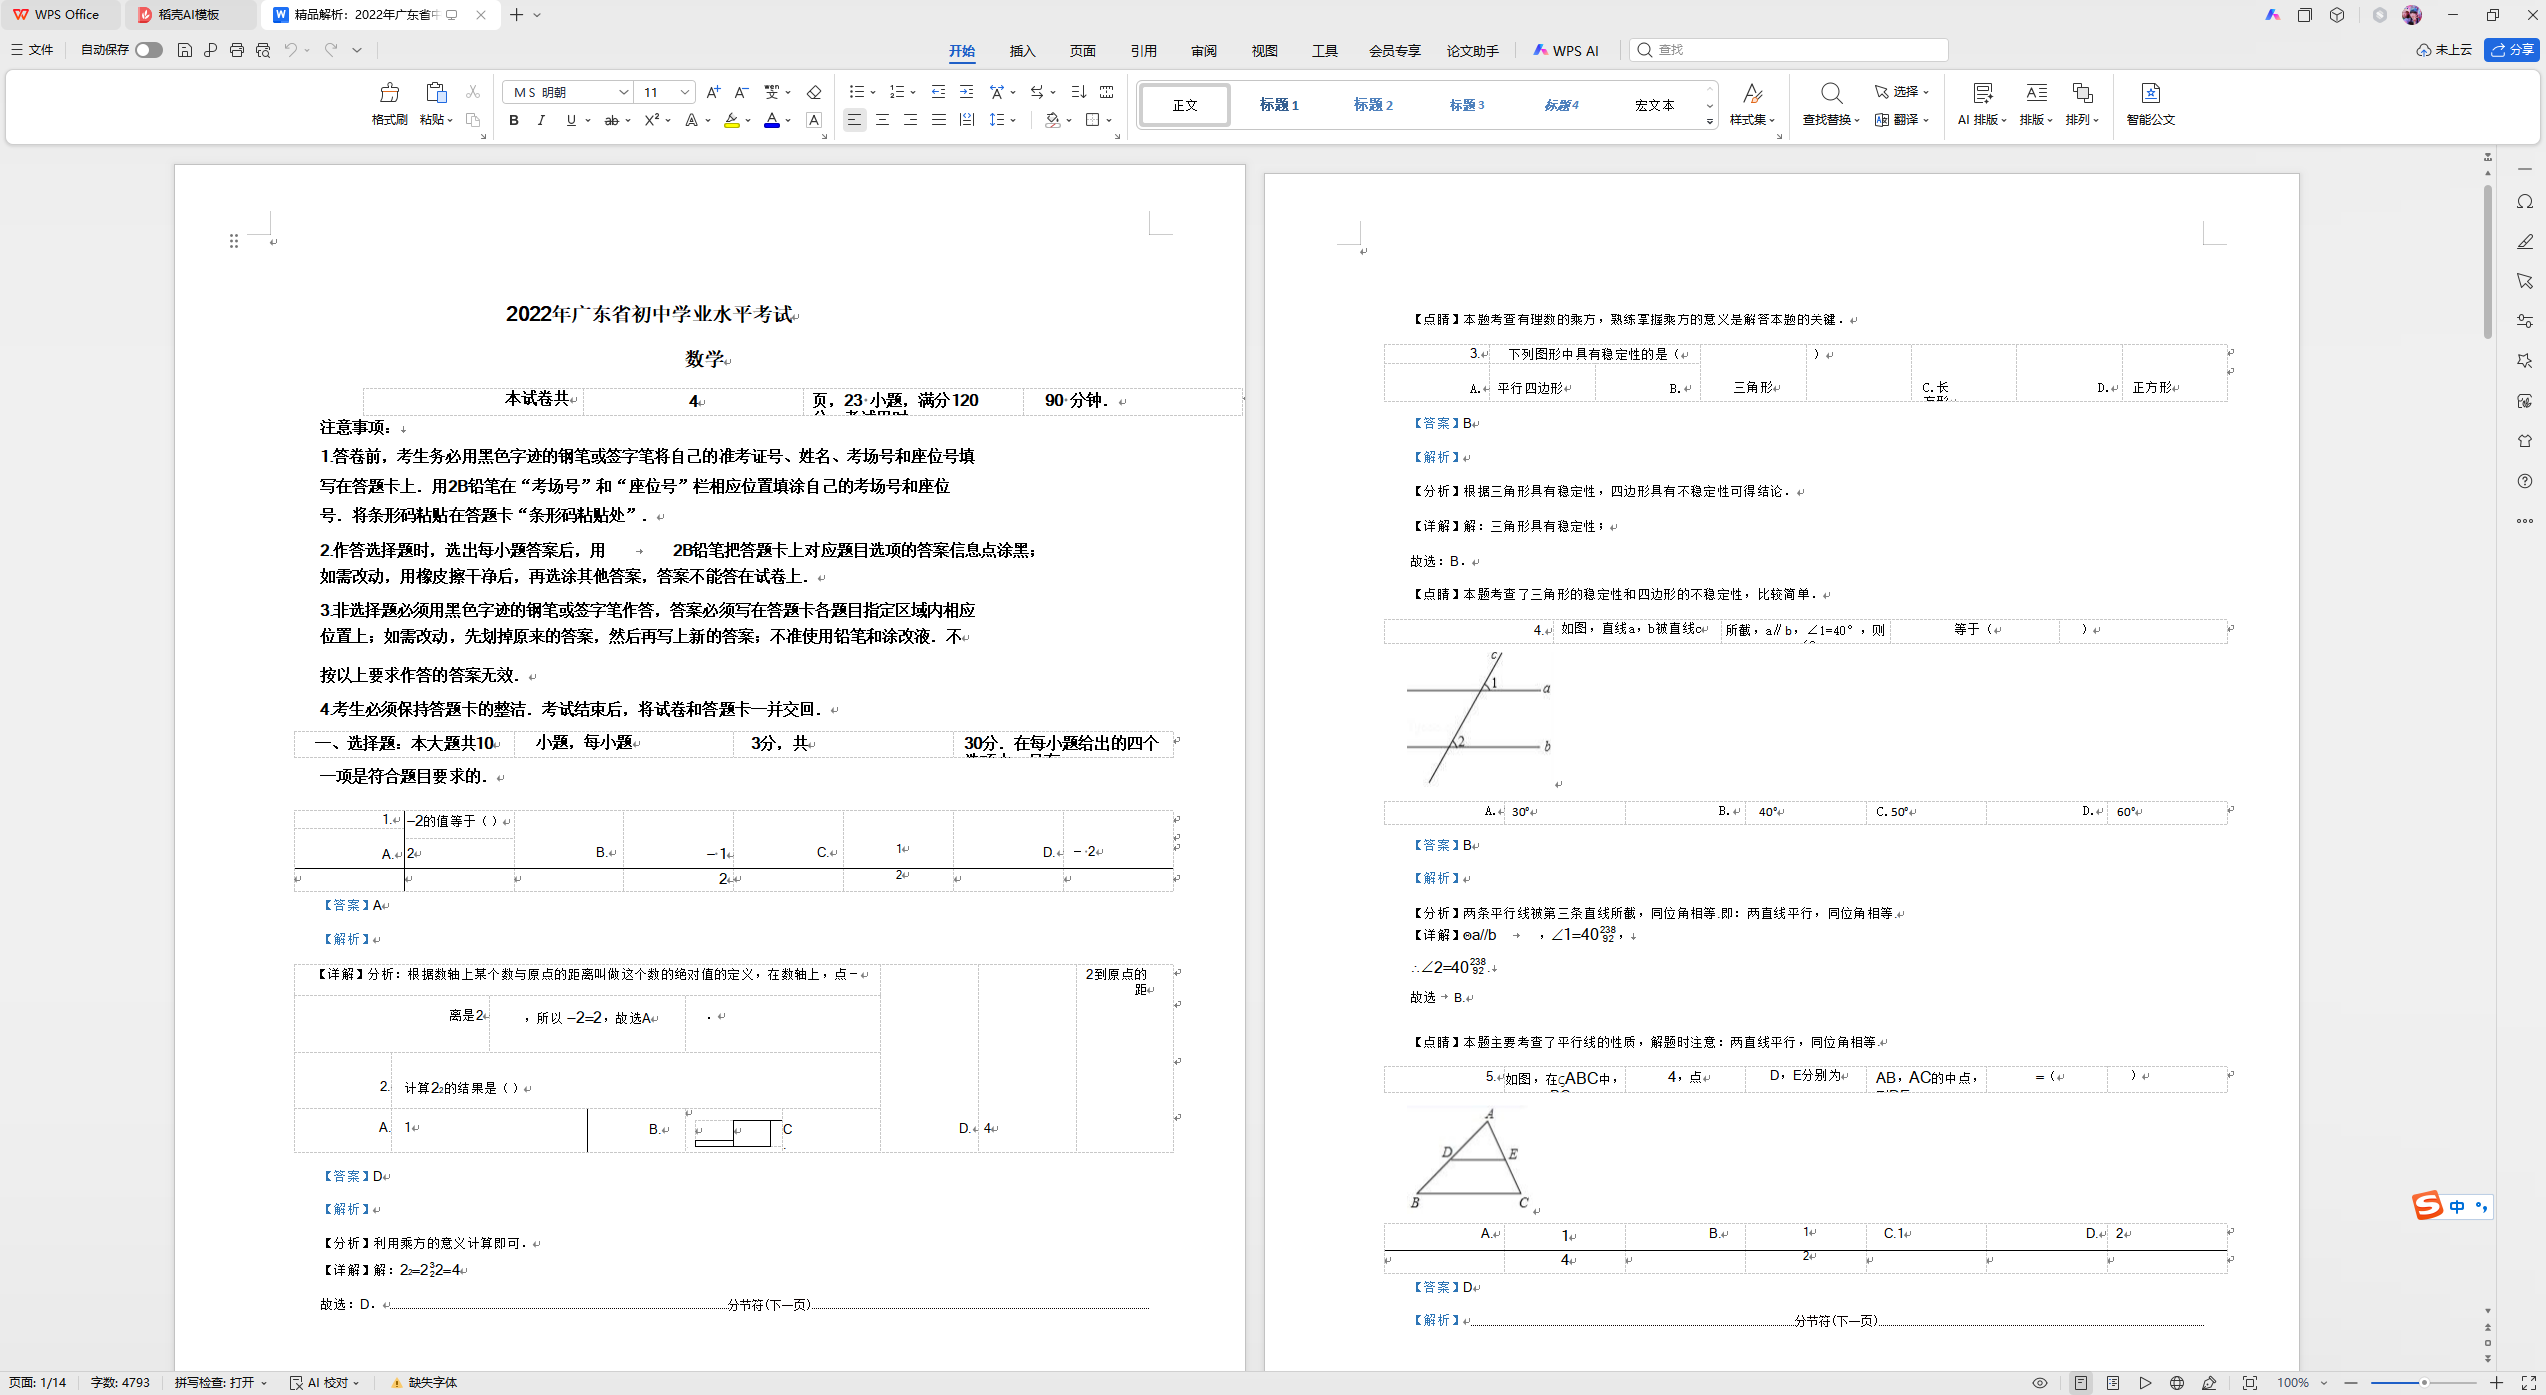
Task: Click the AI proofreading (AI 校对) button
Action: click(x=325, y=1383)
